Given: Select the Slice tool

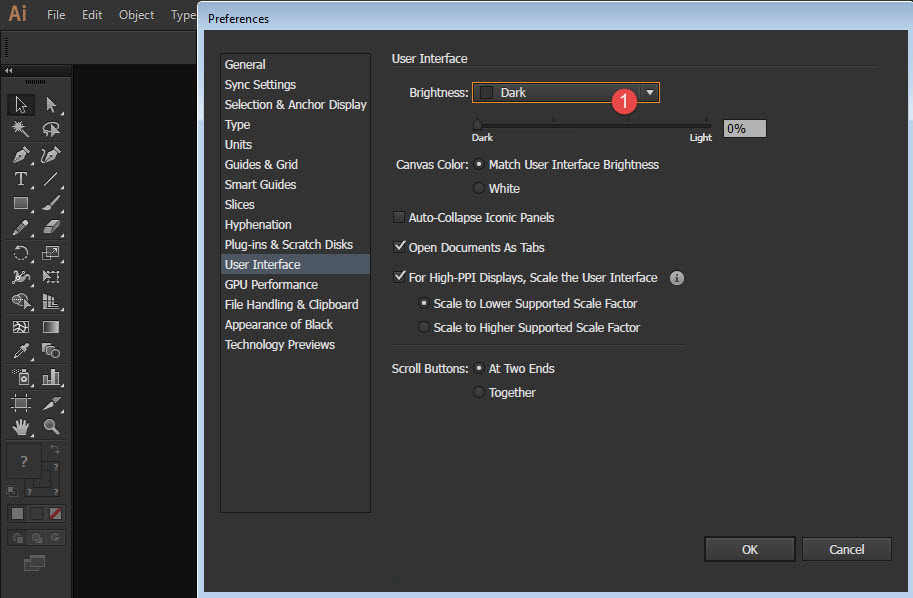Looking at the screenshot, I should click(51, 403).
